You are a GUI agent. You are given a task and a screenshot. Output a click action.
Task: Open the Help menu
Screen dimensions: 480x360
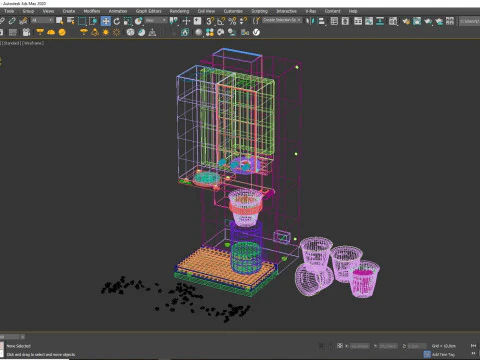[x=353, y=11]
